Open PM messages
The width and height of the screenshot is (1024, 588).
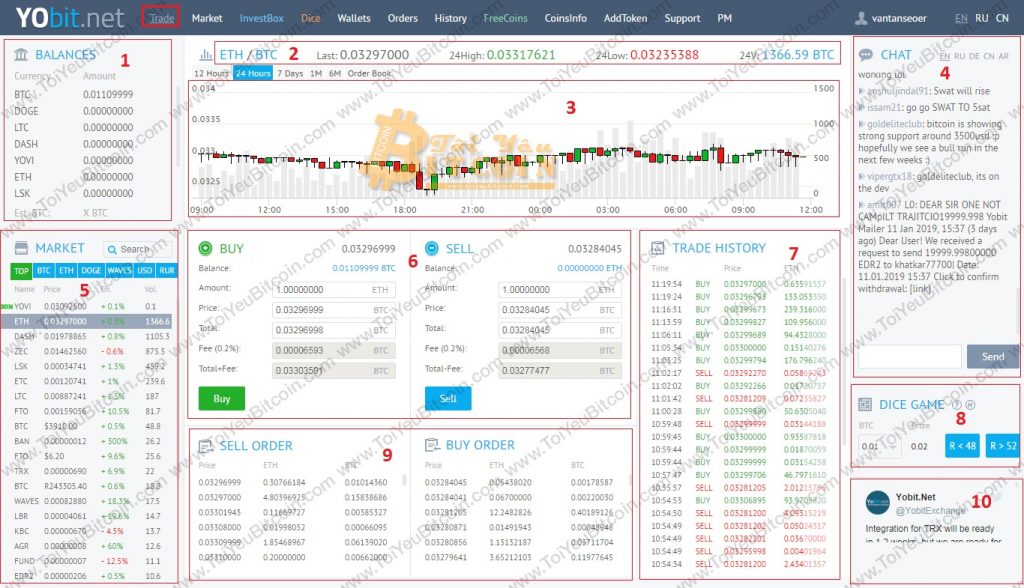[x=724, y=18]
